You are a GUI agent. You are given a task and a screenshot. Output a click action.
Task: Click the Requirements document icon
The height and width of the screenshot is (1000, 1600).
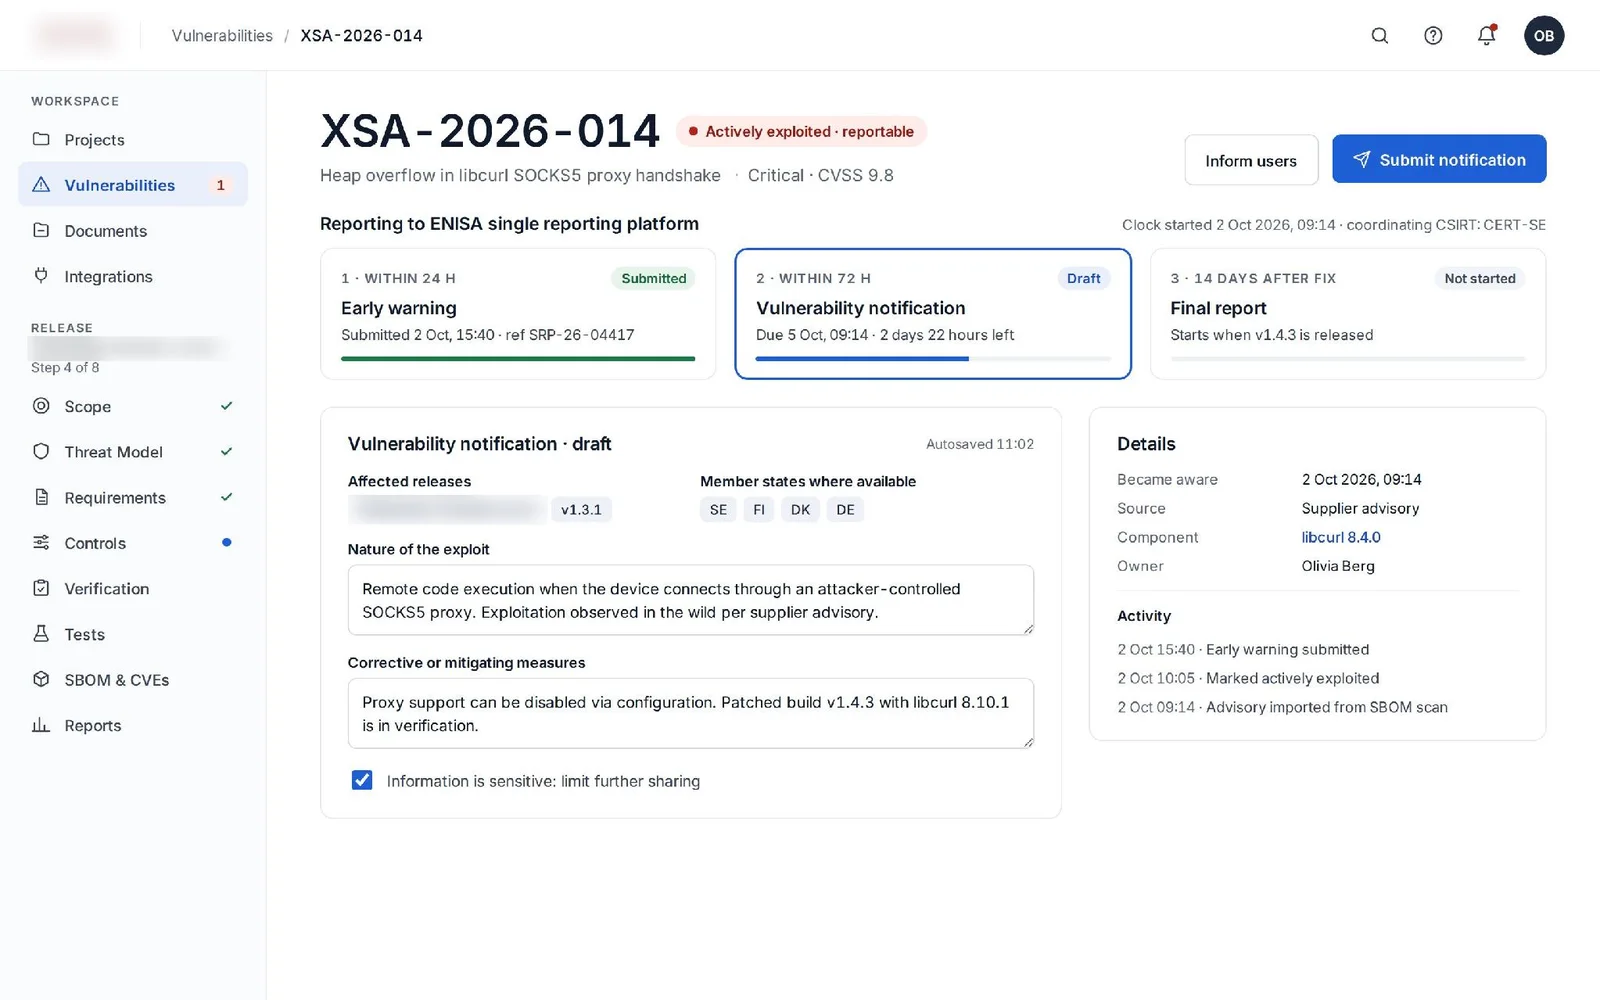pos(41,497)
